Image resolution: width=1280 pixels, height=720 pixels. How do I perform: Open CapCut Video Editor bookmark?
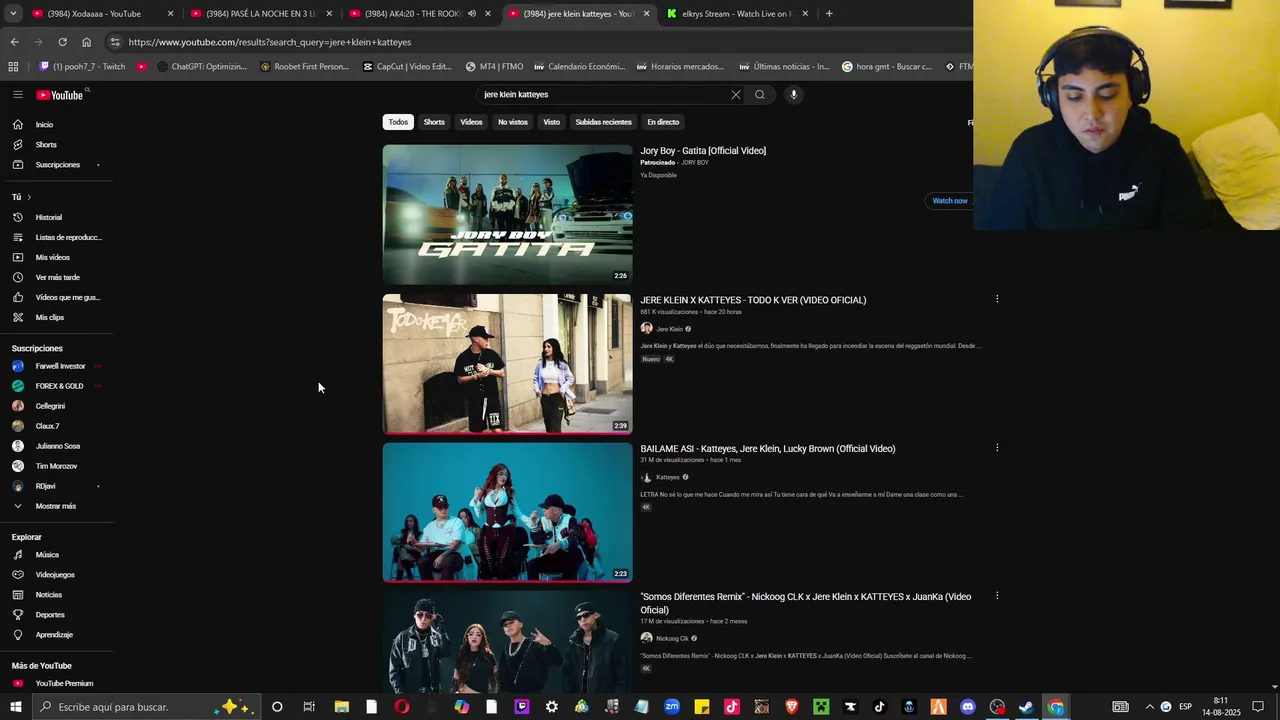407,67
